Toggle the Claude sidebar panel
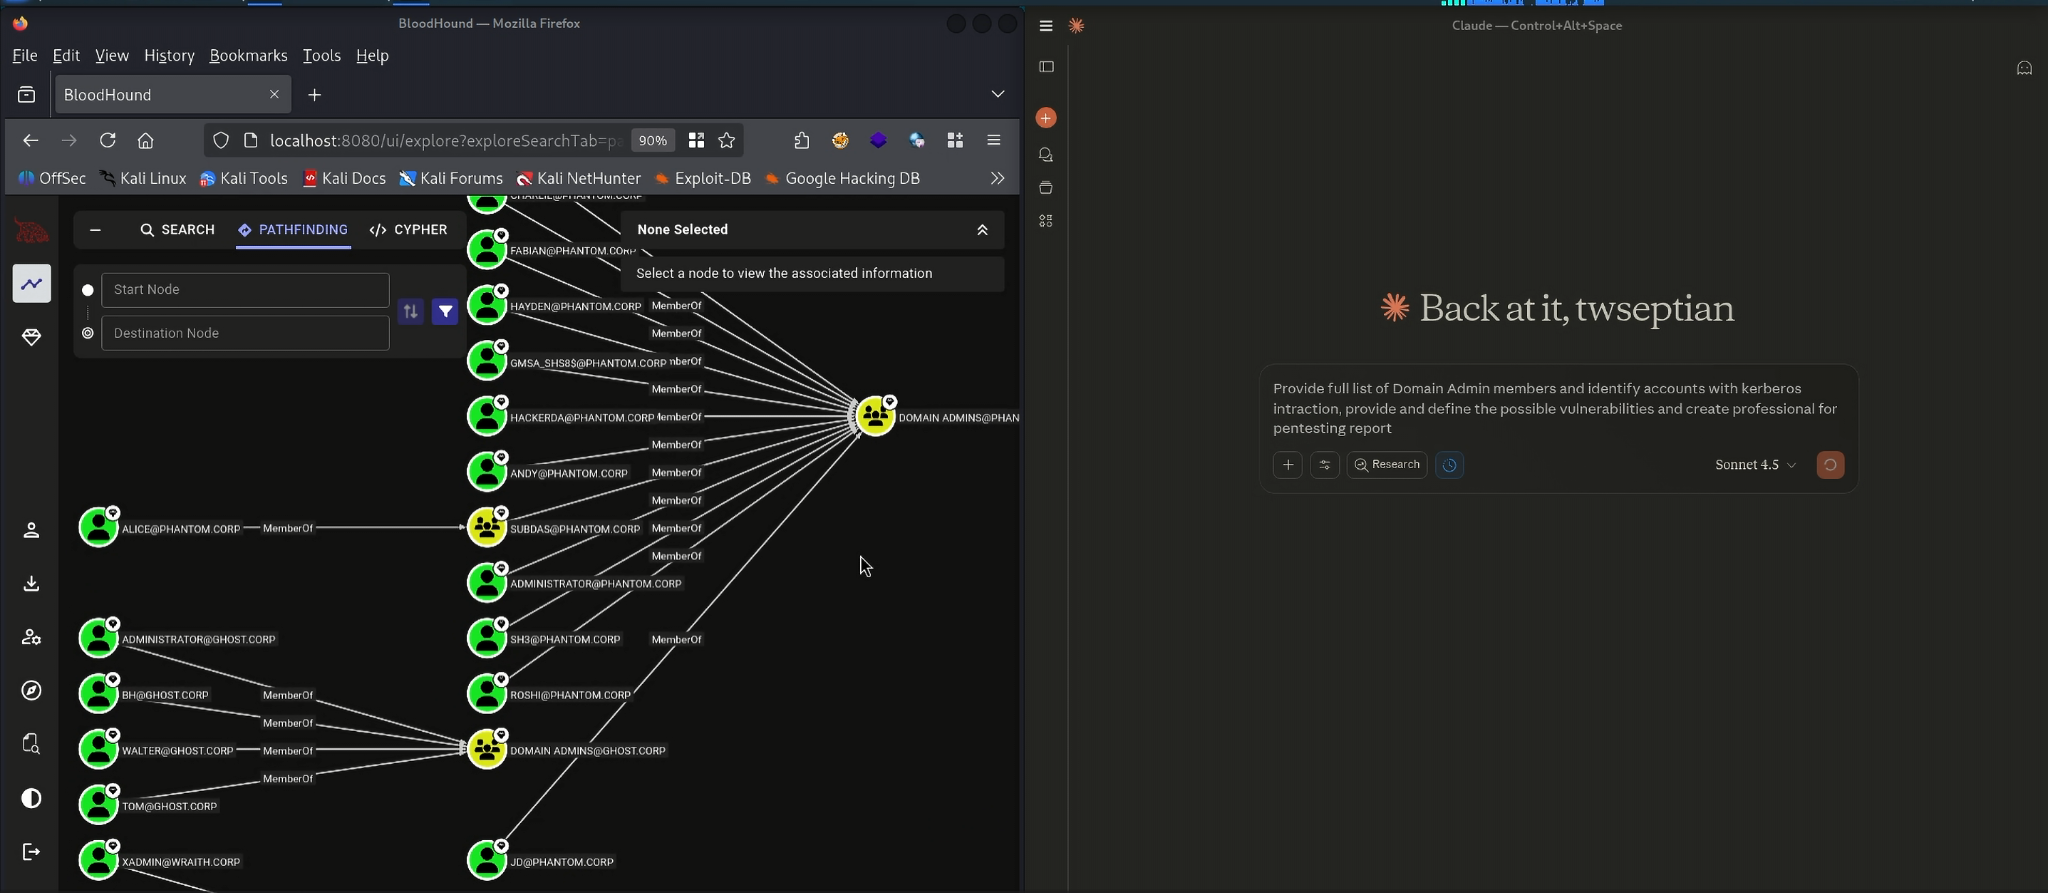This screenshot has width=2048, height=893. click(x=1046, y=67)
